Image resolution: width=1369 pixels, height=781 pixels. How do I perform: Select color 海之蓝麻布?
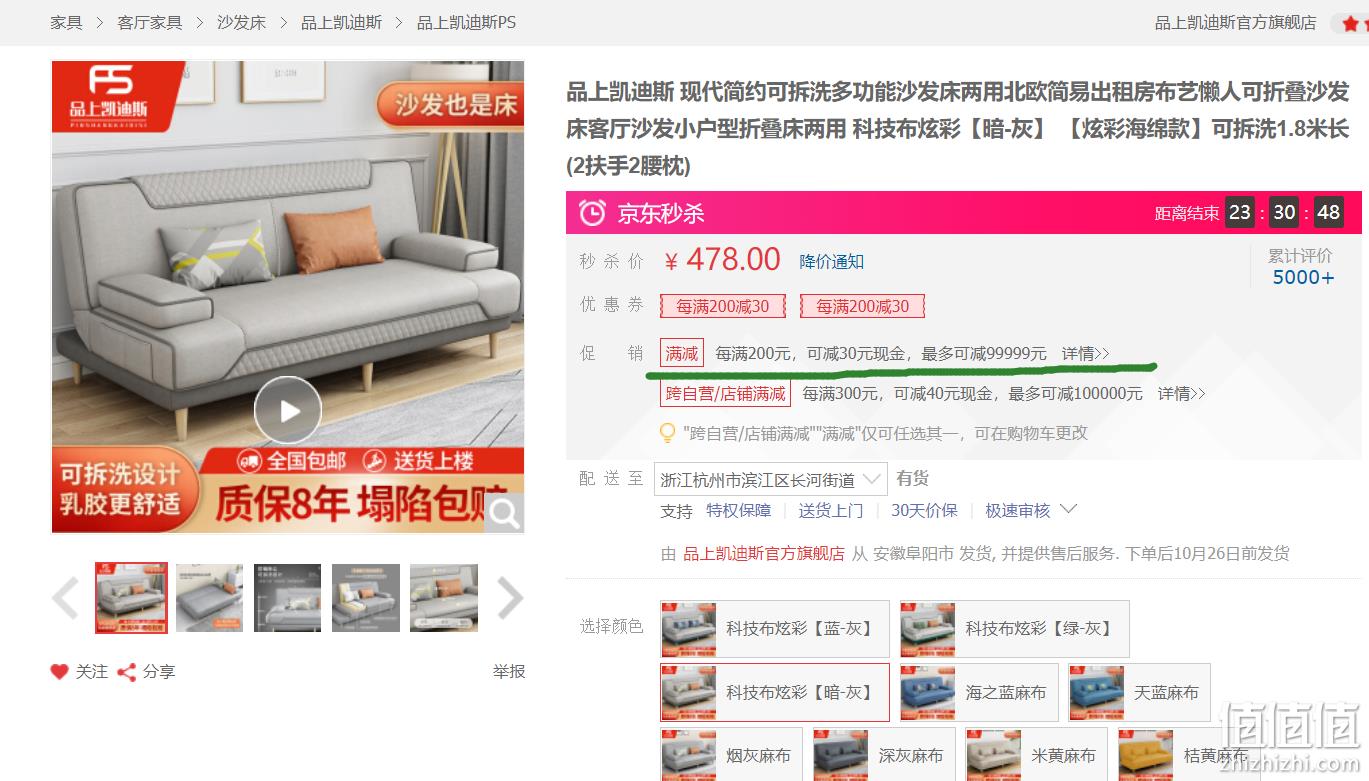point(979,692)
